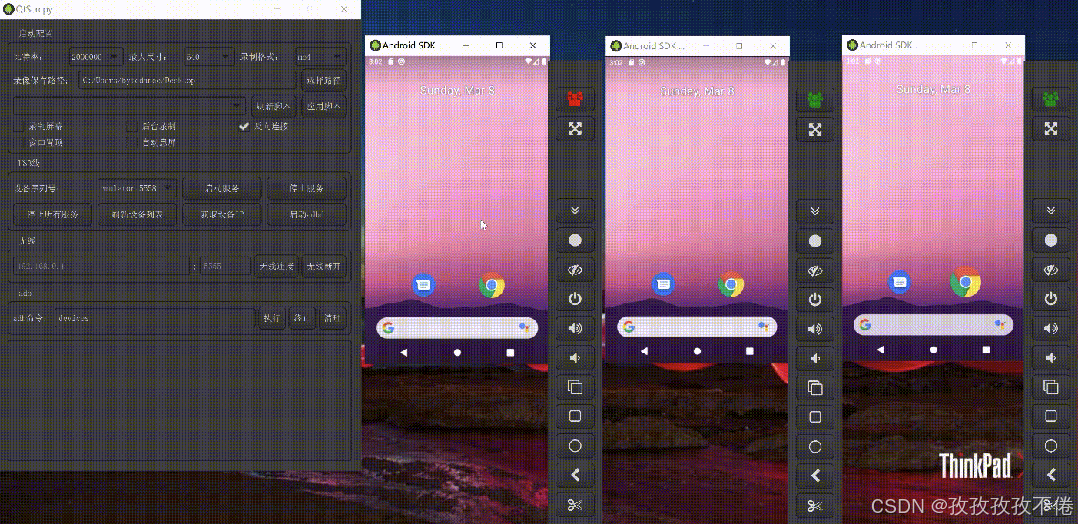1078x524 pixels.
Task: Click the 停止所有服务 stop all services button
Action: [x=53, y=215]
